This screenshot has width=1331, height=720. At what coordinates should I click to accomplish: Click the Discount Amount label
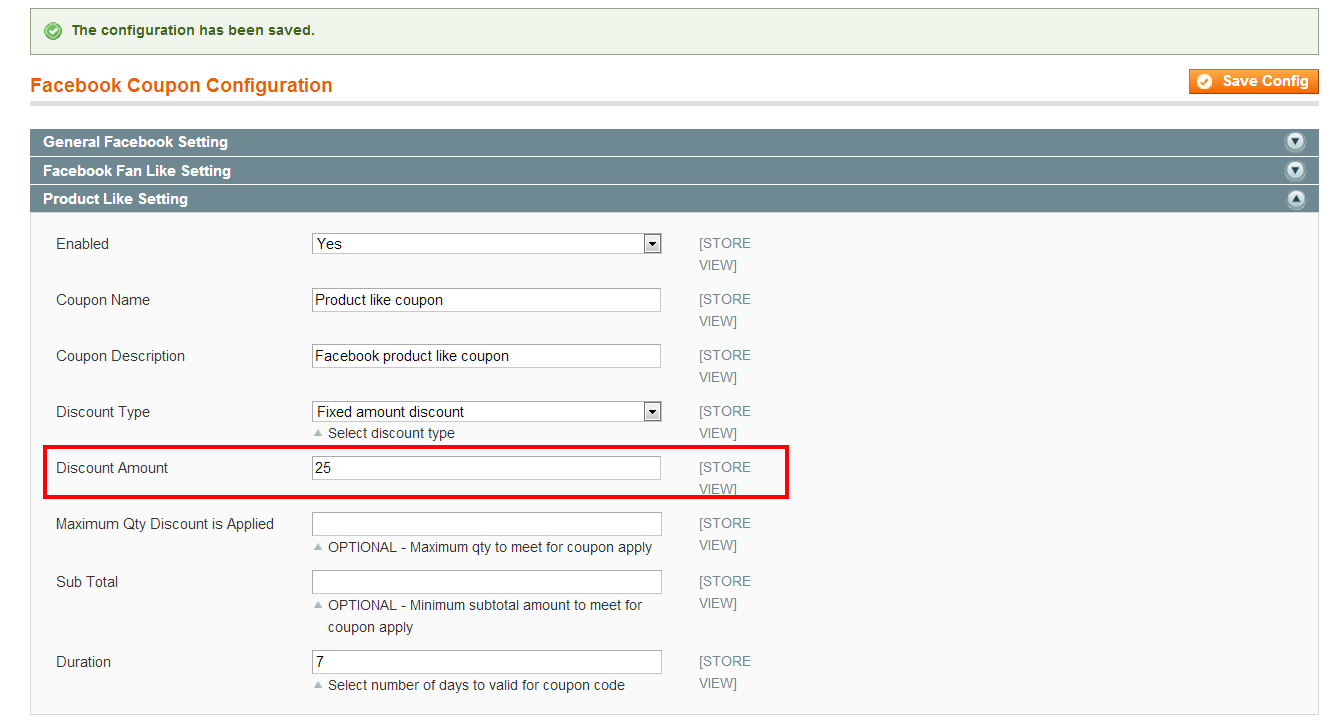(x=112, y=468)
